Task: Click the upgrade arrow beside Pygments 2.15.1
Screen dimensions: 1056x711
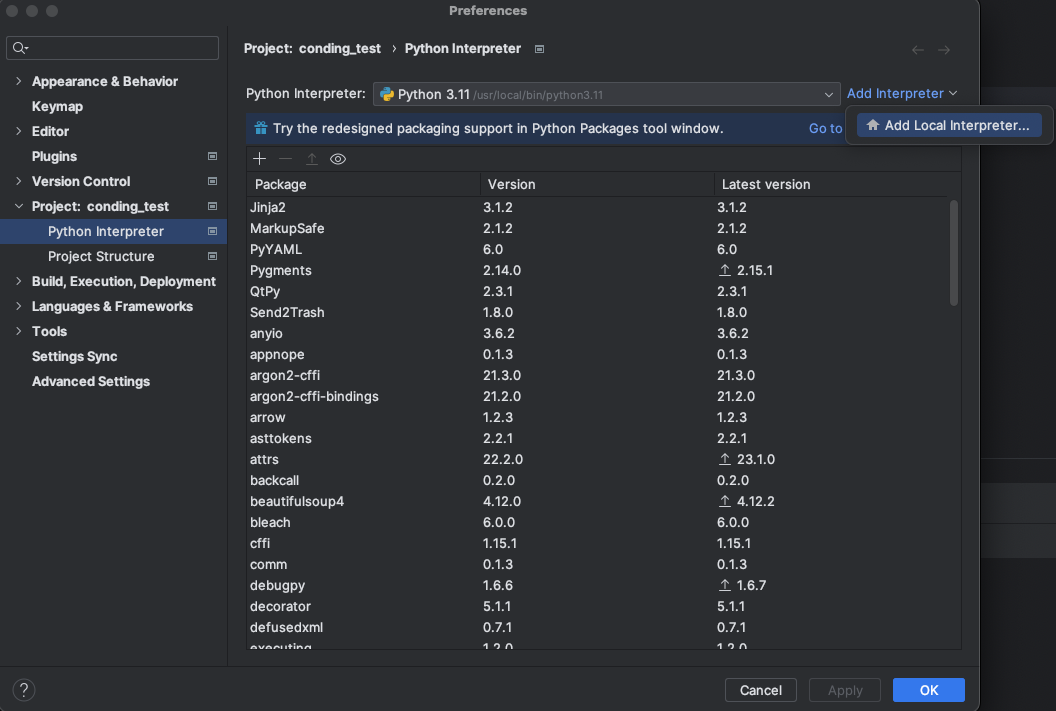Action: (x=725, y=270)
